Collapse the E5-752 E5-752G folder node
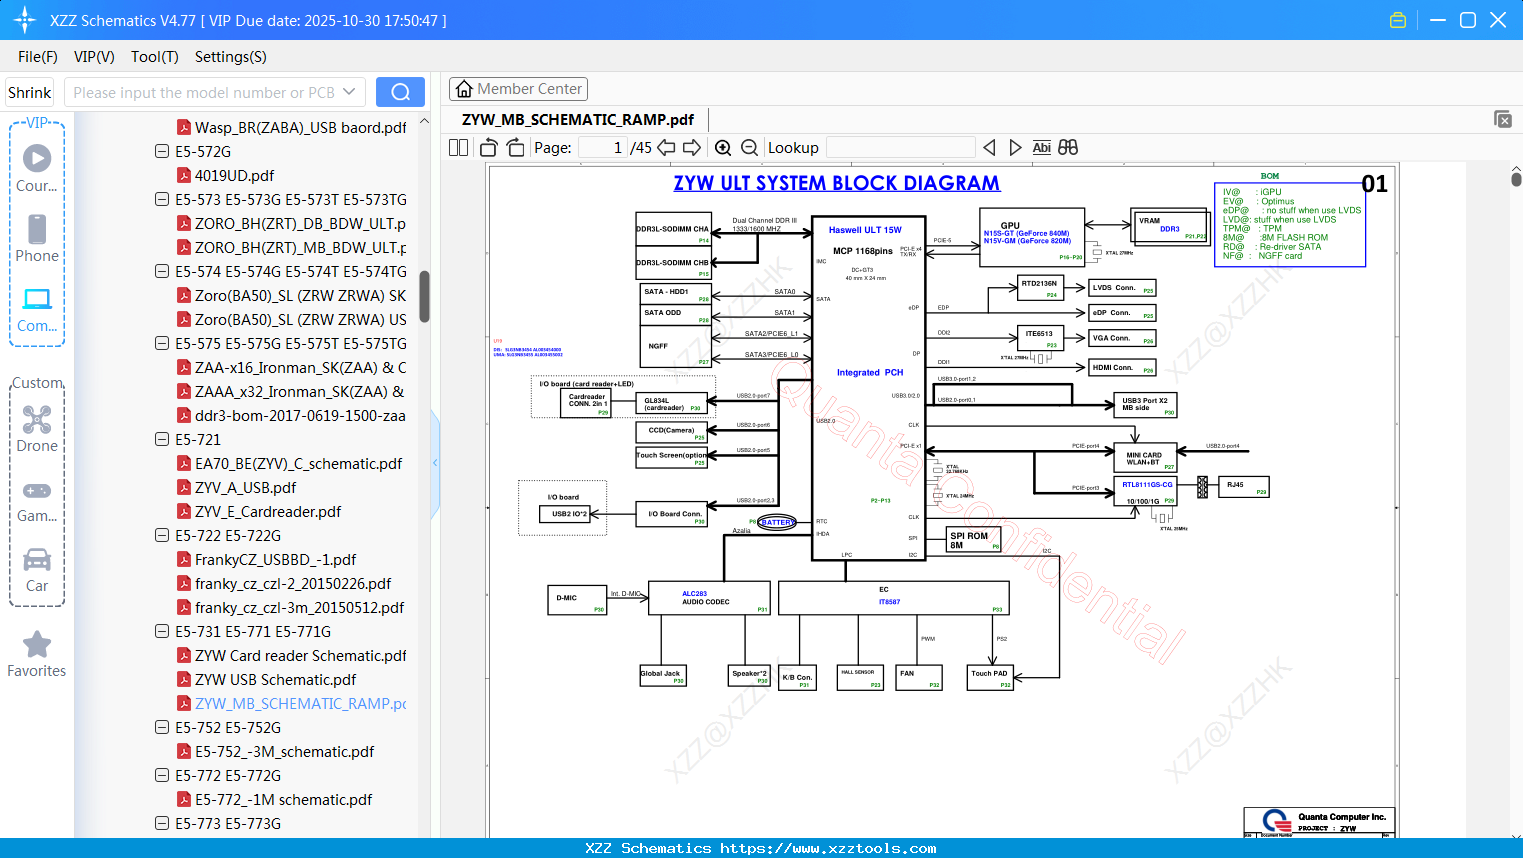The width and height of the screenshot is (1523, 858). (162, 728)
